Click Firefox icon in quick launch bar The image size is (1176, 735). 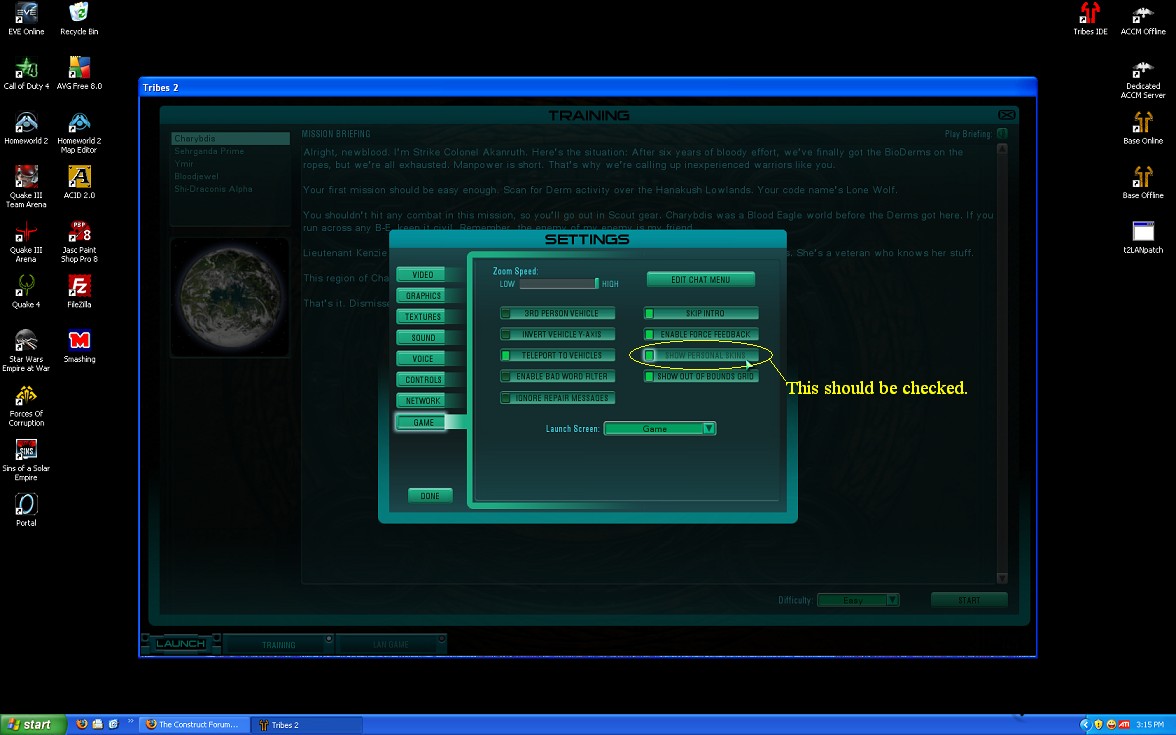pos(82,724)
